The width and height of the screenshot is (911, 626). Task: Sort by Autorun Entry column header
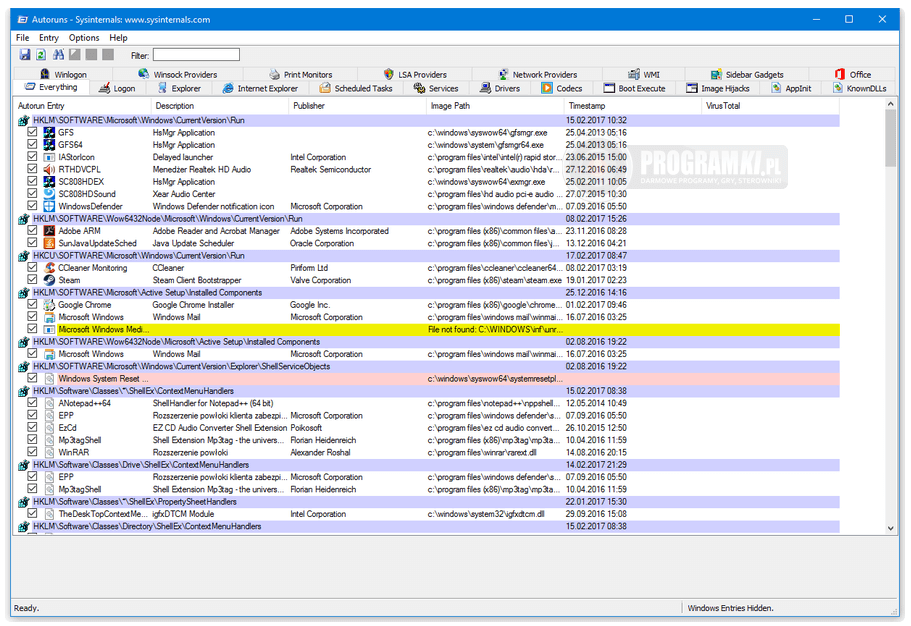point(82,106)
